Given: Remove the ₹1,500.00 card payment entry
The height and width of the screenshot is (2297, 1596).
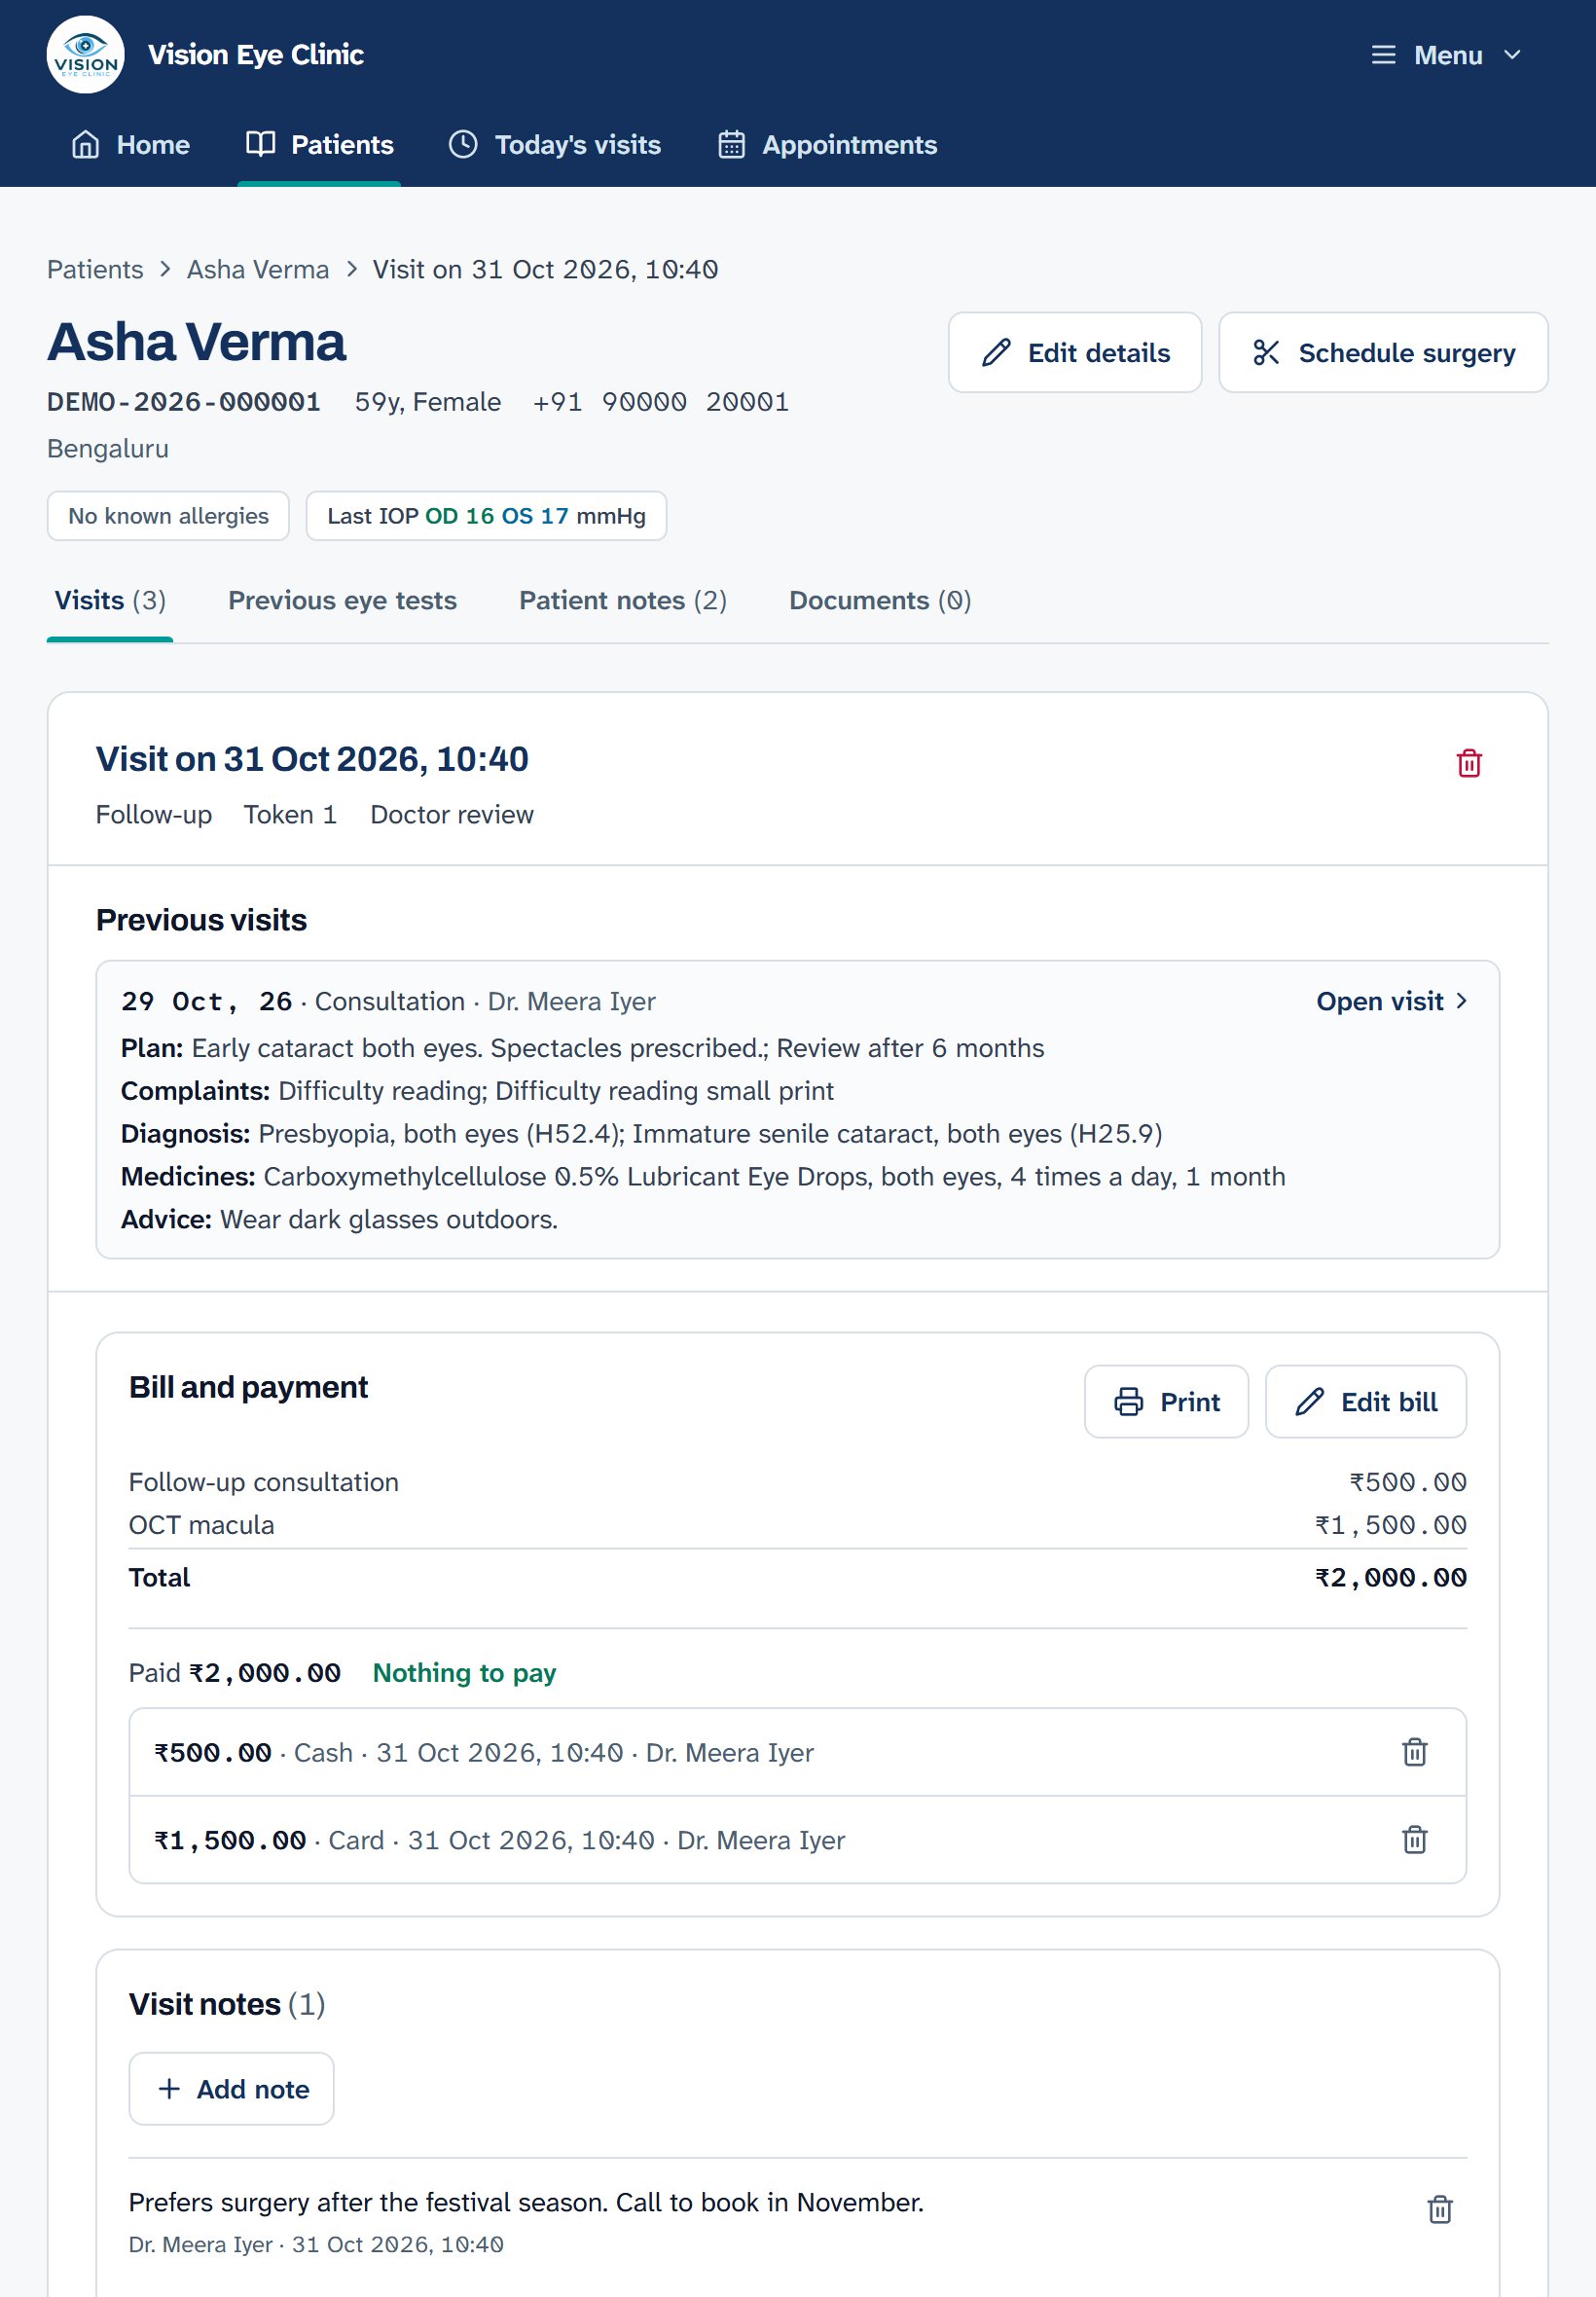Looking at the screenshot, I should coord(1414,1840).
